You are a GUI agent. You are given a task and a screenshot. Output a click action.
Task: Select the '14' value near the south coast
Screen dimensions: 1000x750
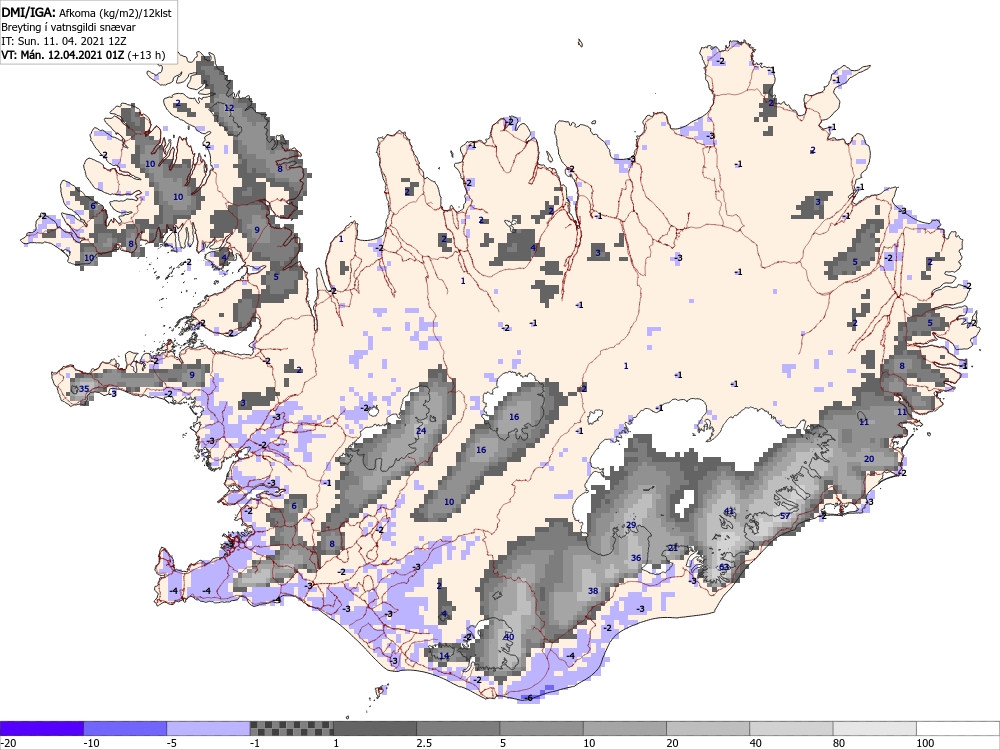(445, 656)
